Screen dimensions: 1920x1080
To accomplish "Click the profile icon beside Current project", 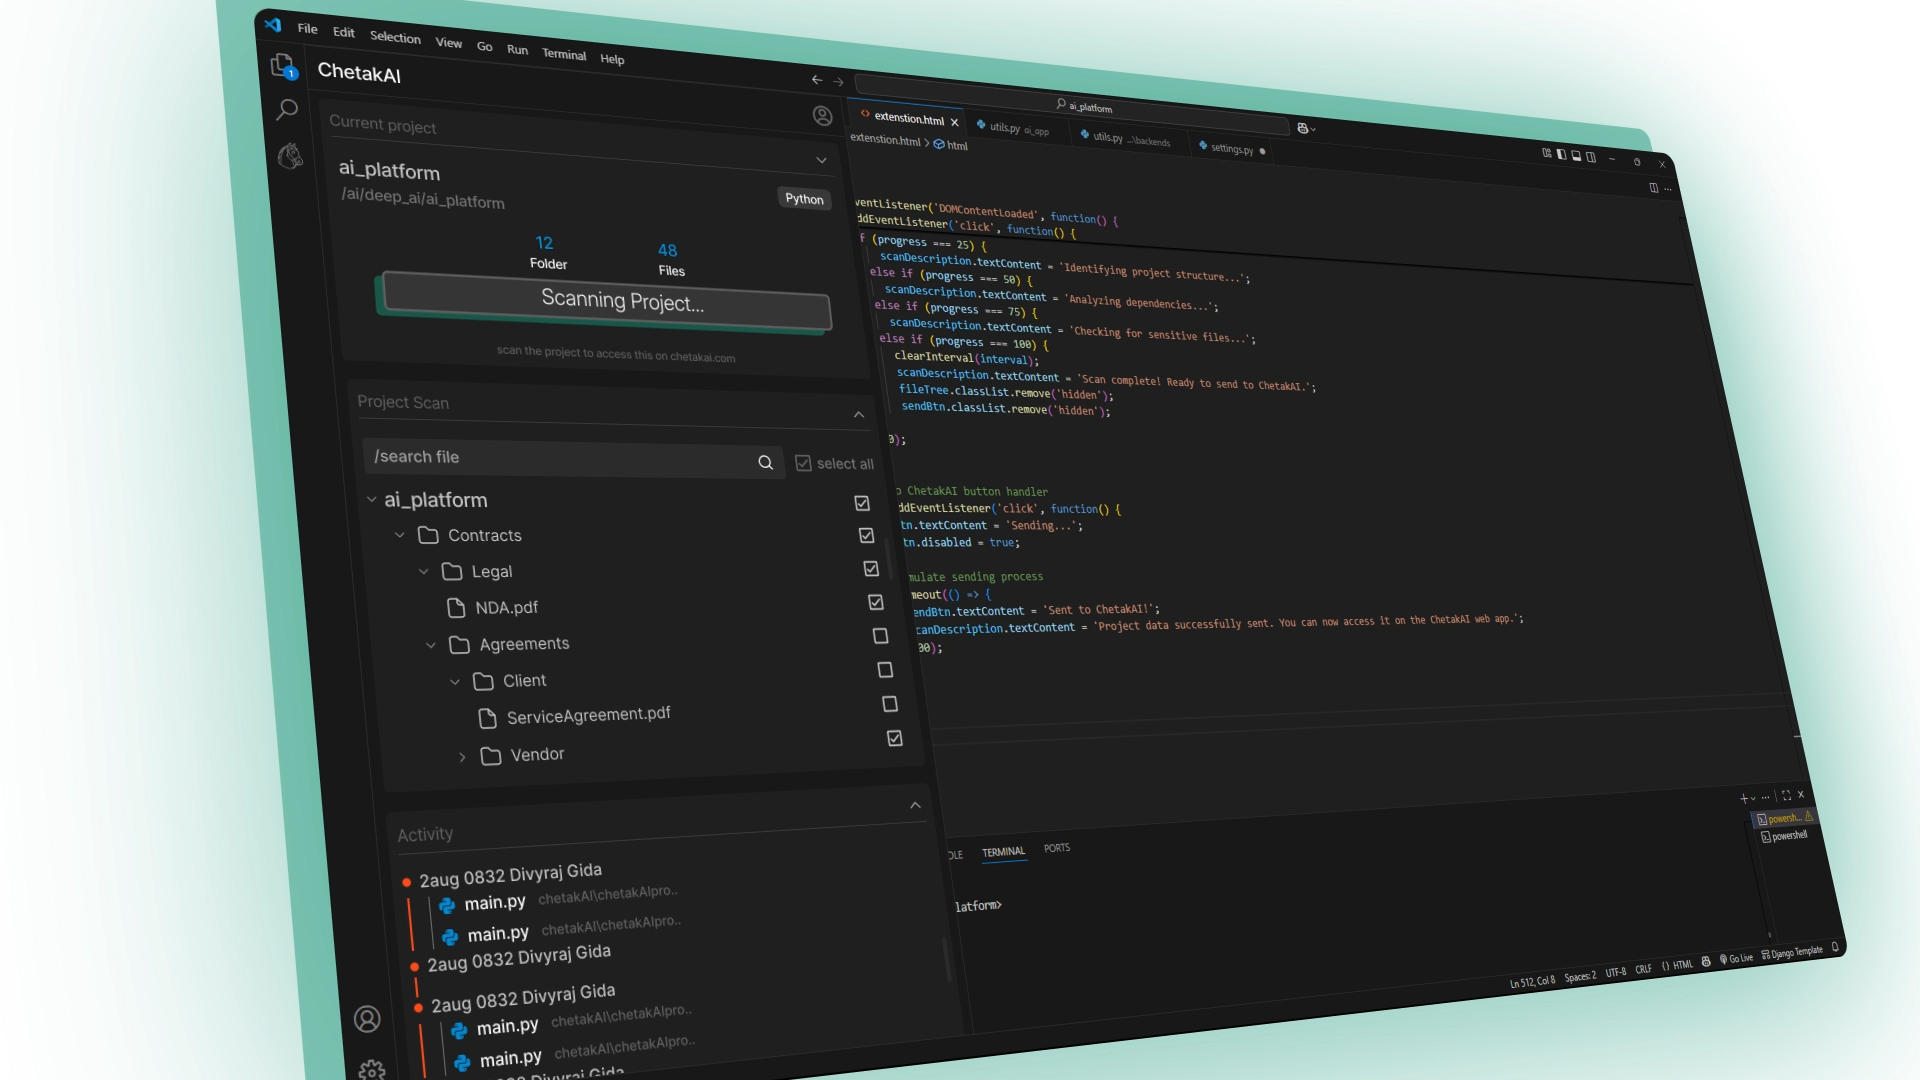I will click(822, 116).
